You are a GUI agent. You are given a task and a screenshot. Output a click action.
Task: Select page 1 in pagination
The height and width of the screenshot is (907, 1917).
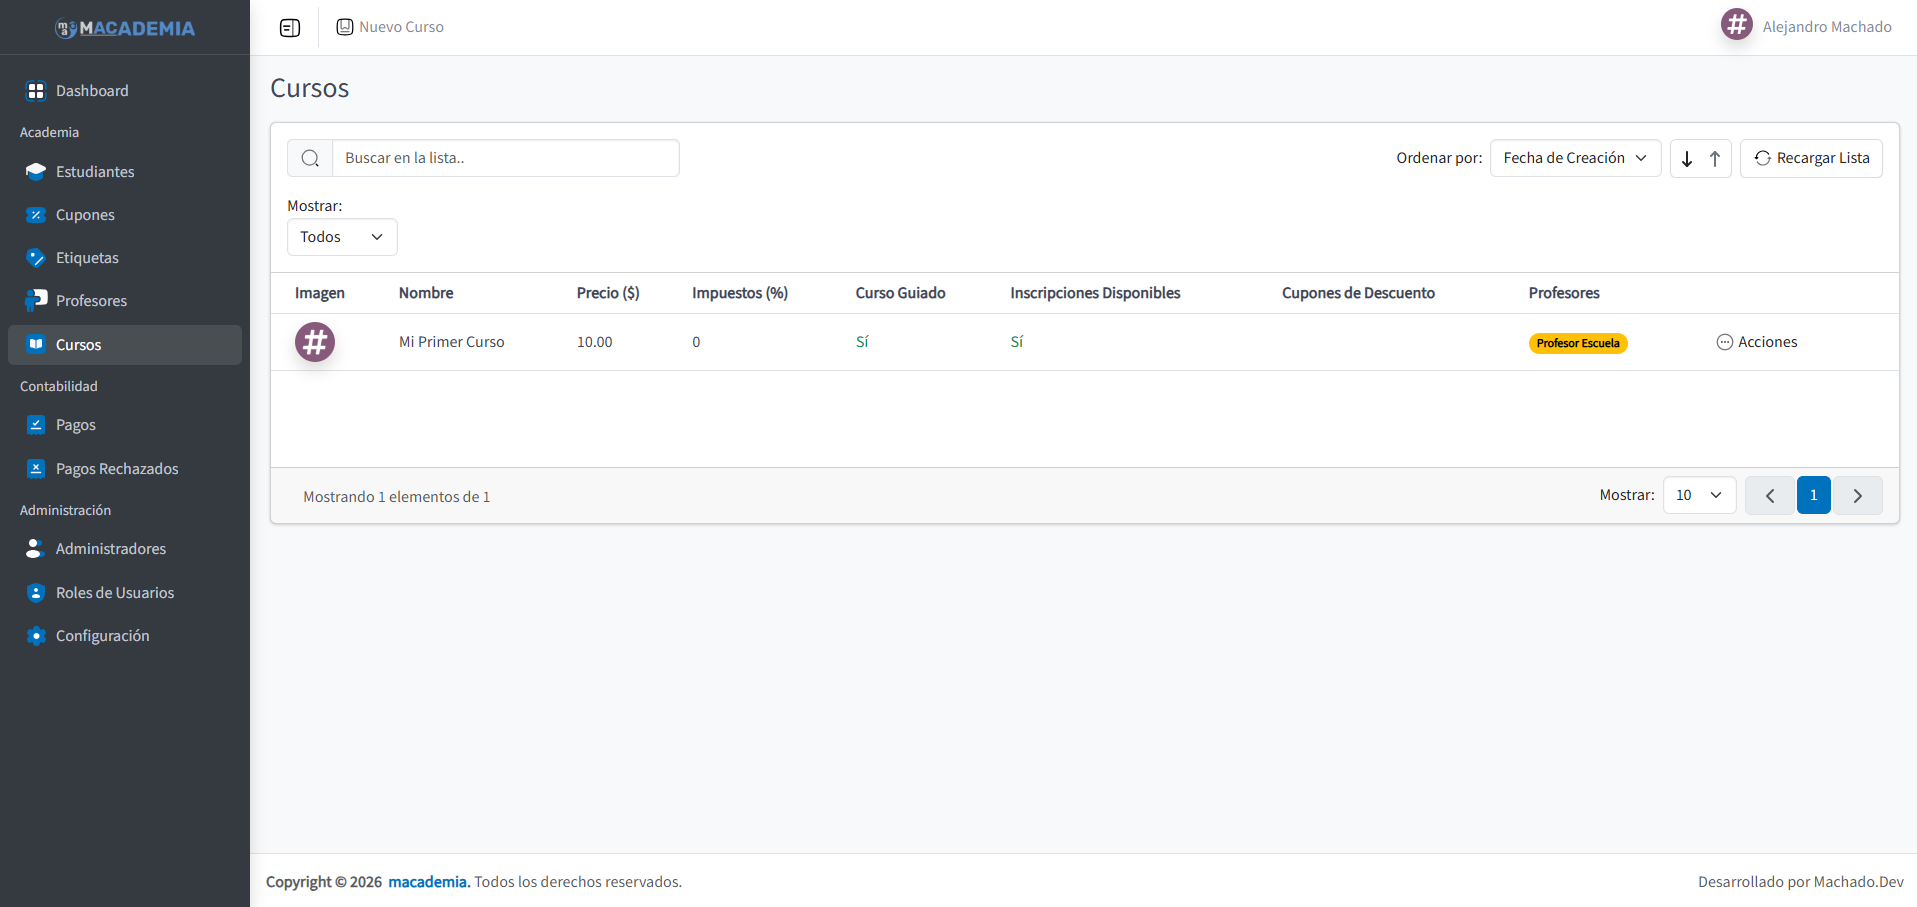pyautogui.click(x=1814, y=495)
